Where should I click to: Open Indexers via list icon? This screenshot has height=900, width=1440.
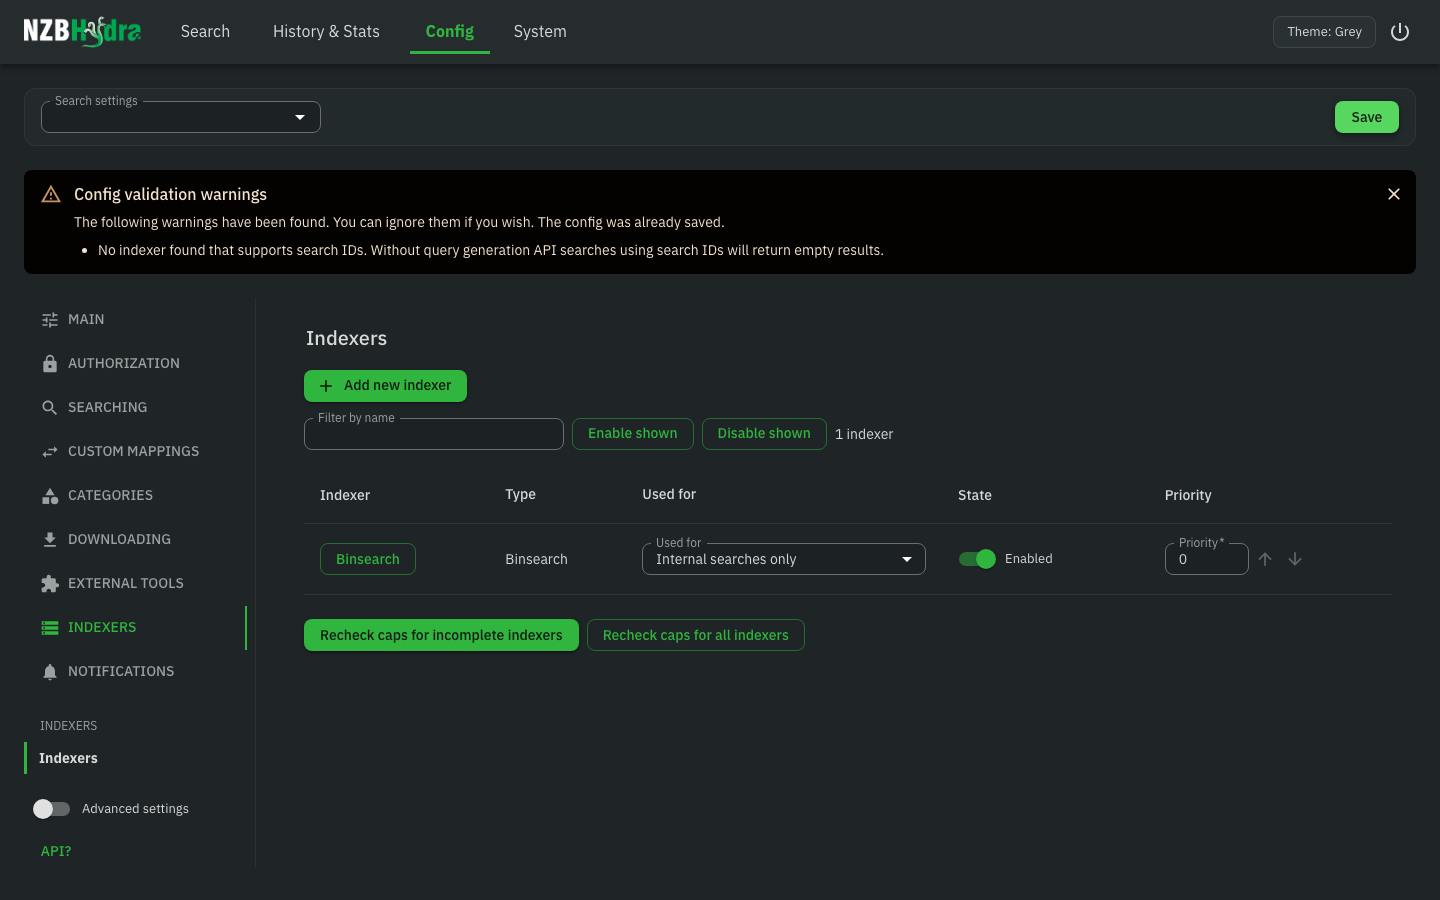[50, 628]
